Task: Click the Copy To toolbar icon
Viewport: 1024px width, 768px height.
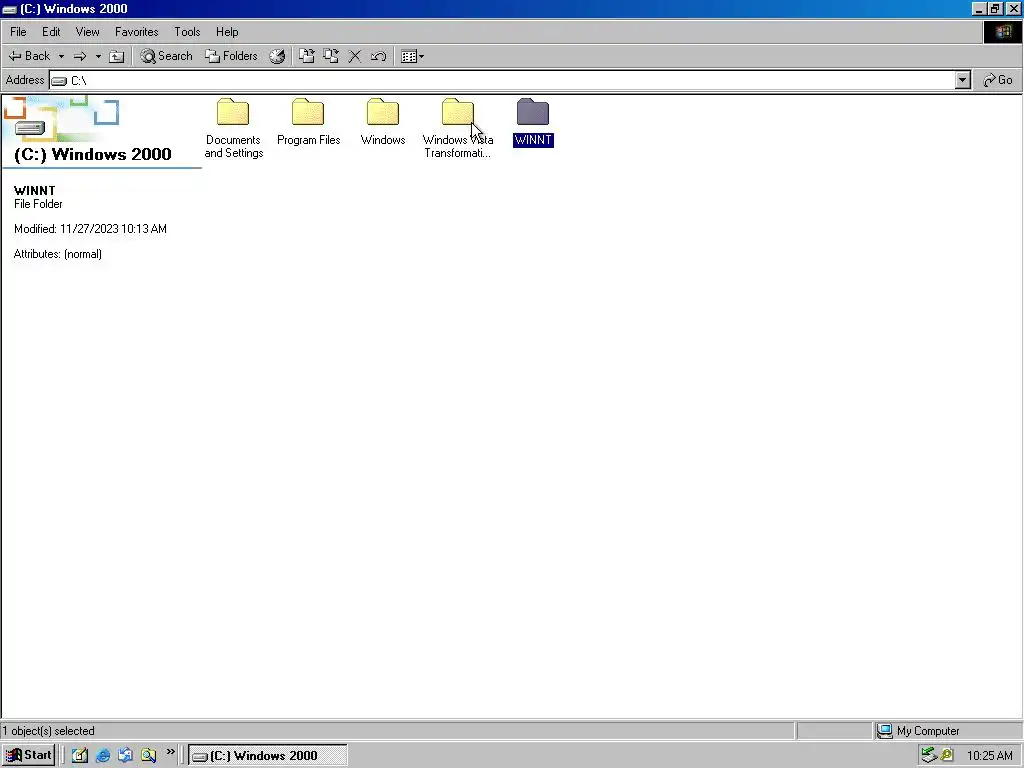Action: (331, 56)
